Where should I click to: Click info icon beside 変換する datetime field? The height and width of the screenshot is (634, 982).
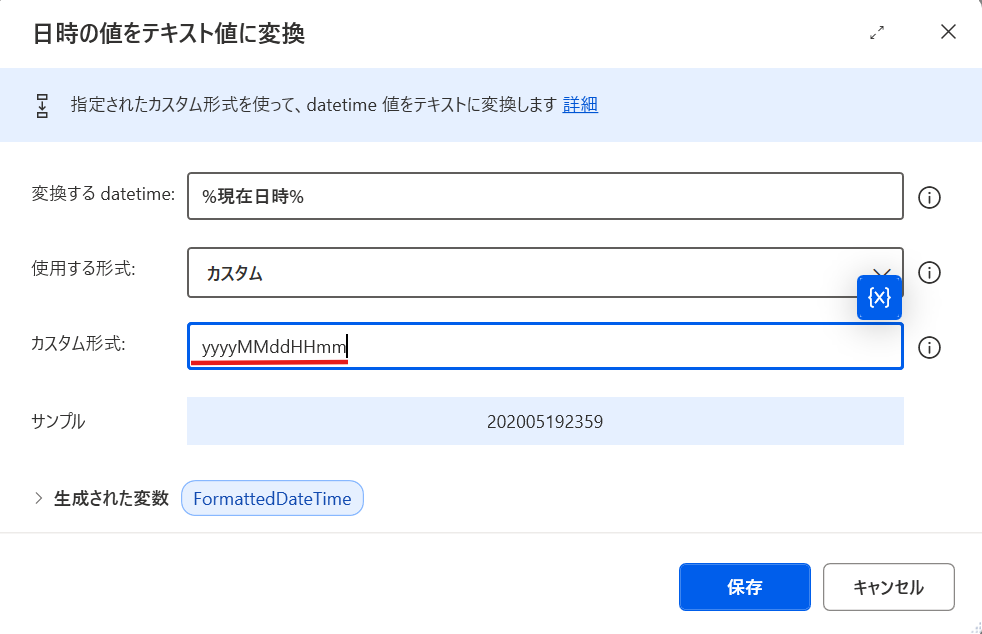[x=929, y=196]
